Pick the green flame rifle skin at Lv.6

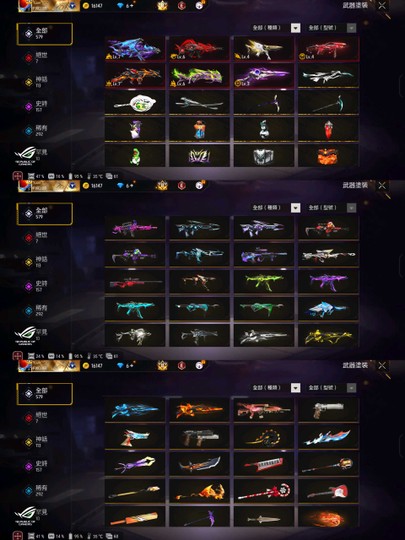(199, 76)
